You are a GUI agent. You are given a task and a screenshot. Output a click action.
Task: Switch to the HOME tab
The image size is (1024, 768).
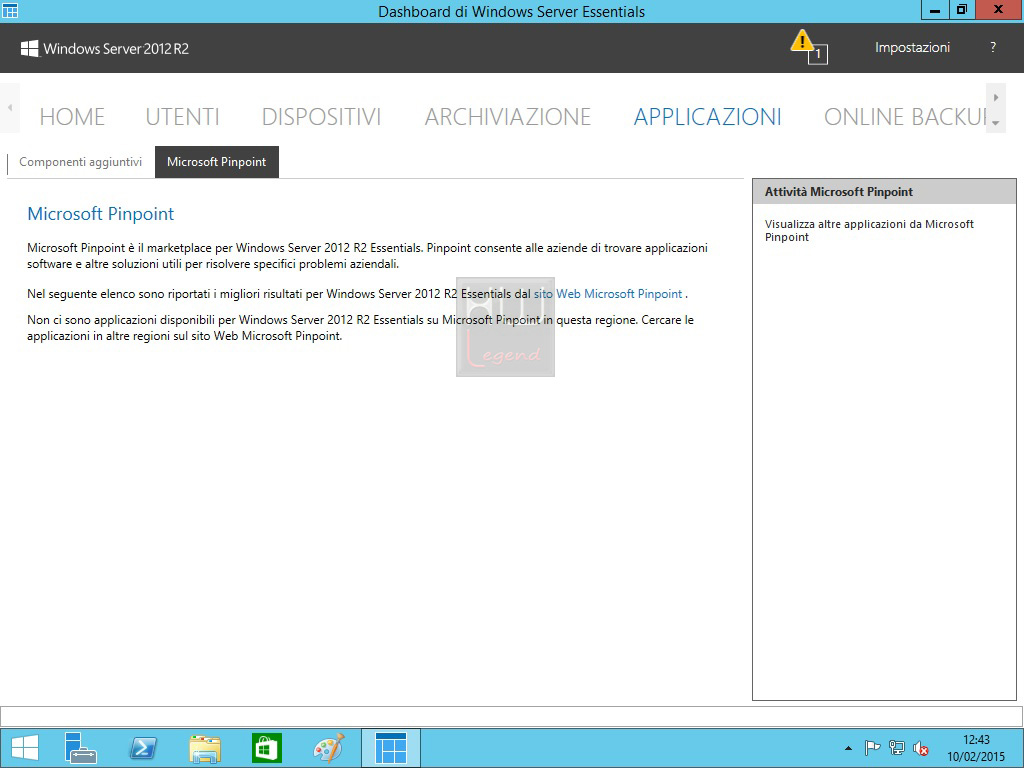pos(72,116)
